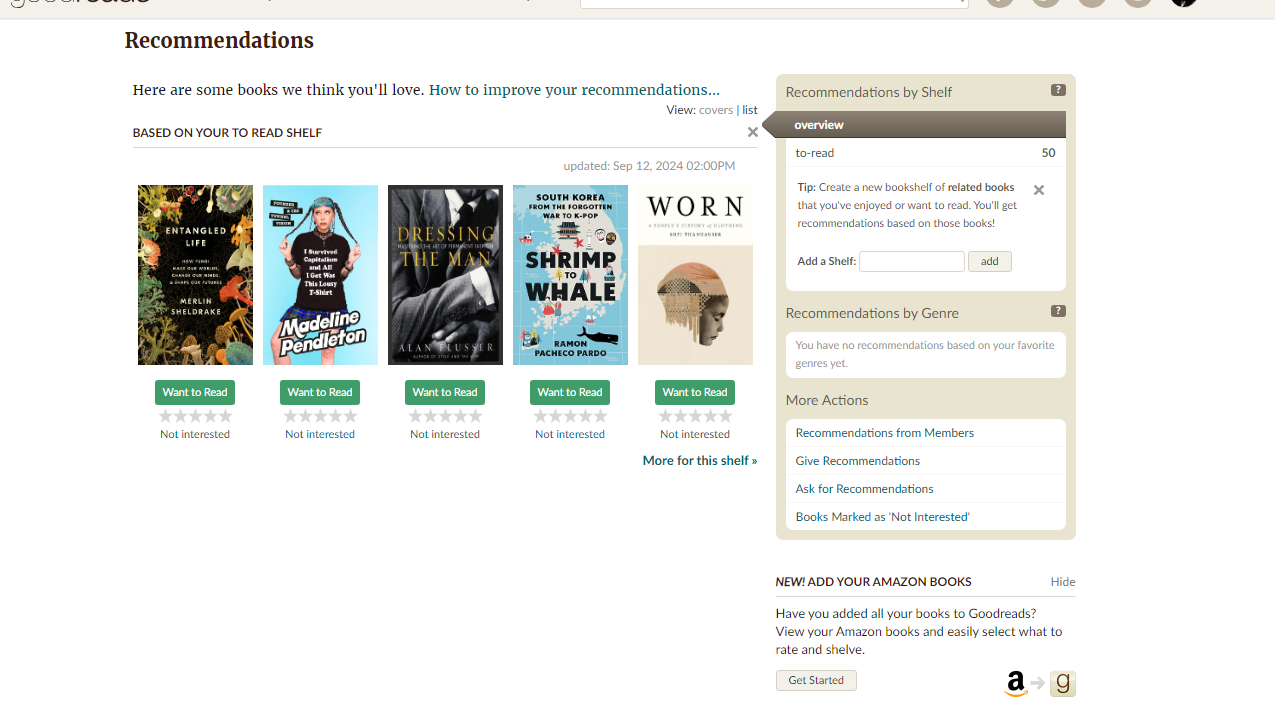Rate the Madeline Pendleton book one star
This screenshot has height=718, width=1275.
pos(290,416)
